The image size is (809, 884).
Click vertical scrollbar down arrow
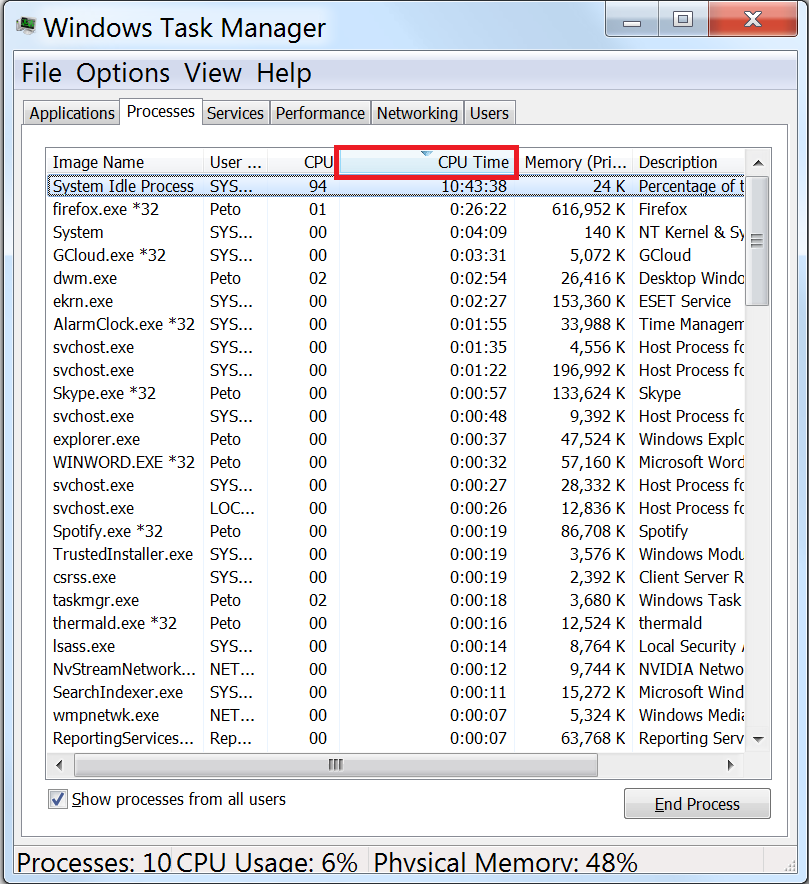pyautogui.click(x=758, y=739)
